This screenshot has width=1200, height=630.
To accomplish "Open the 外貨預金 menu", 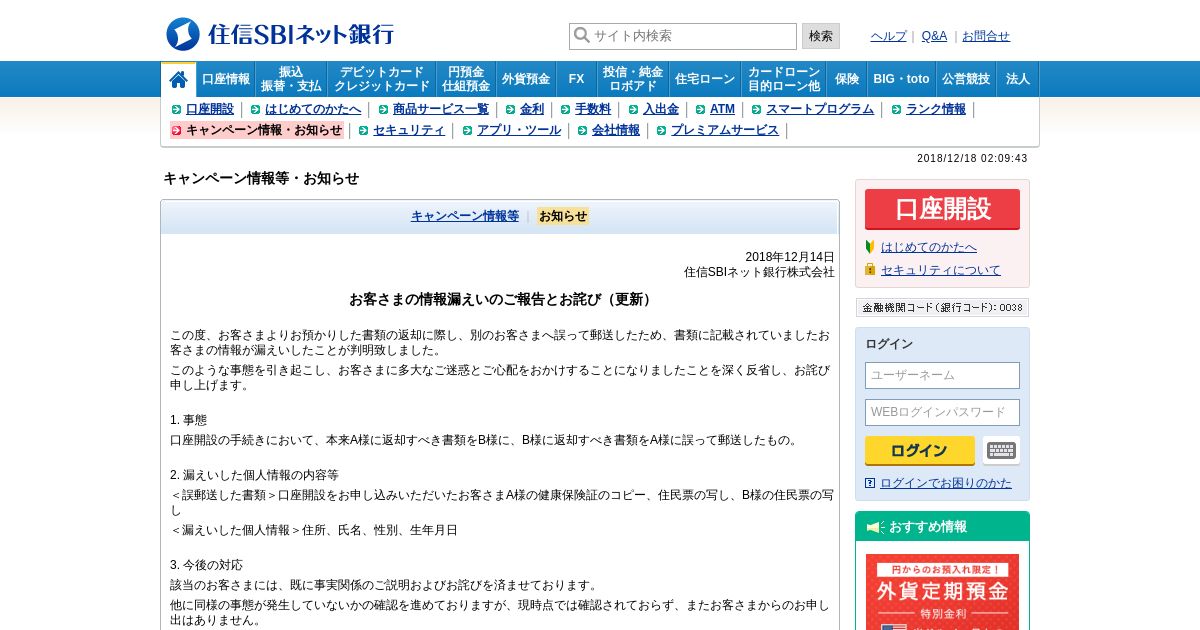I will [x=526, y=79].
